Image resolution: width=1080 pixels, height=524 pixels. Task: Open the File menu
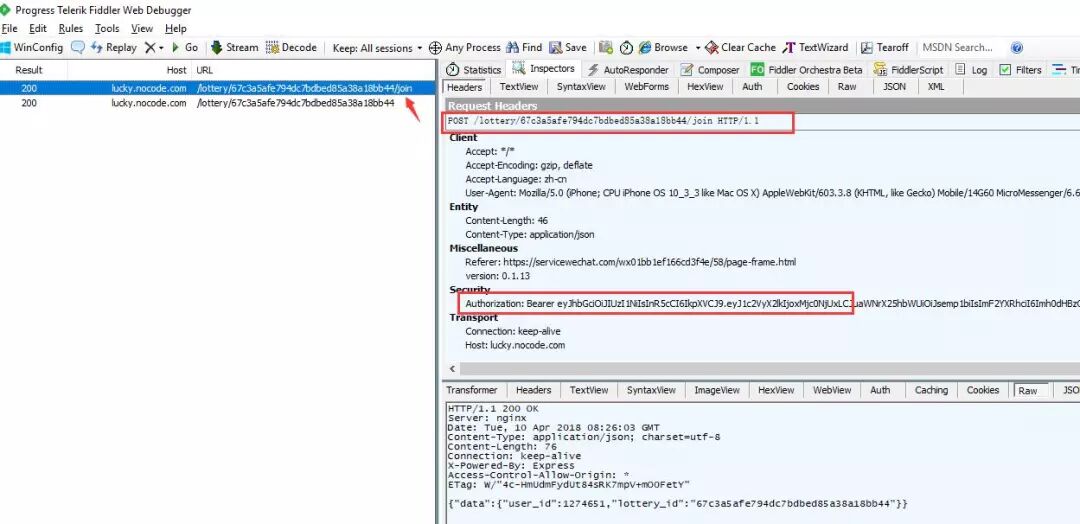click(9, 28)
